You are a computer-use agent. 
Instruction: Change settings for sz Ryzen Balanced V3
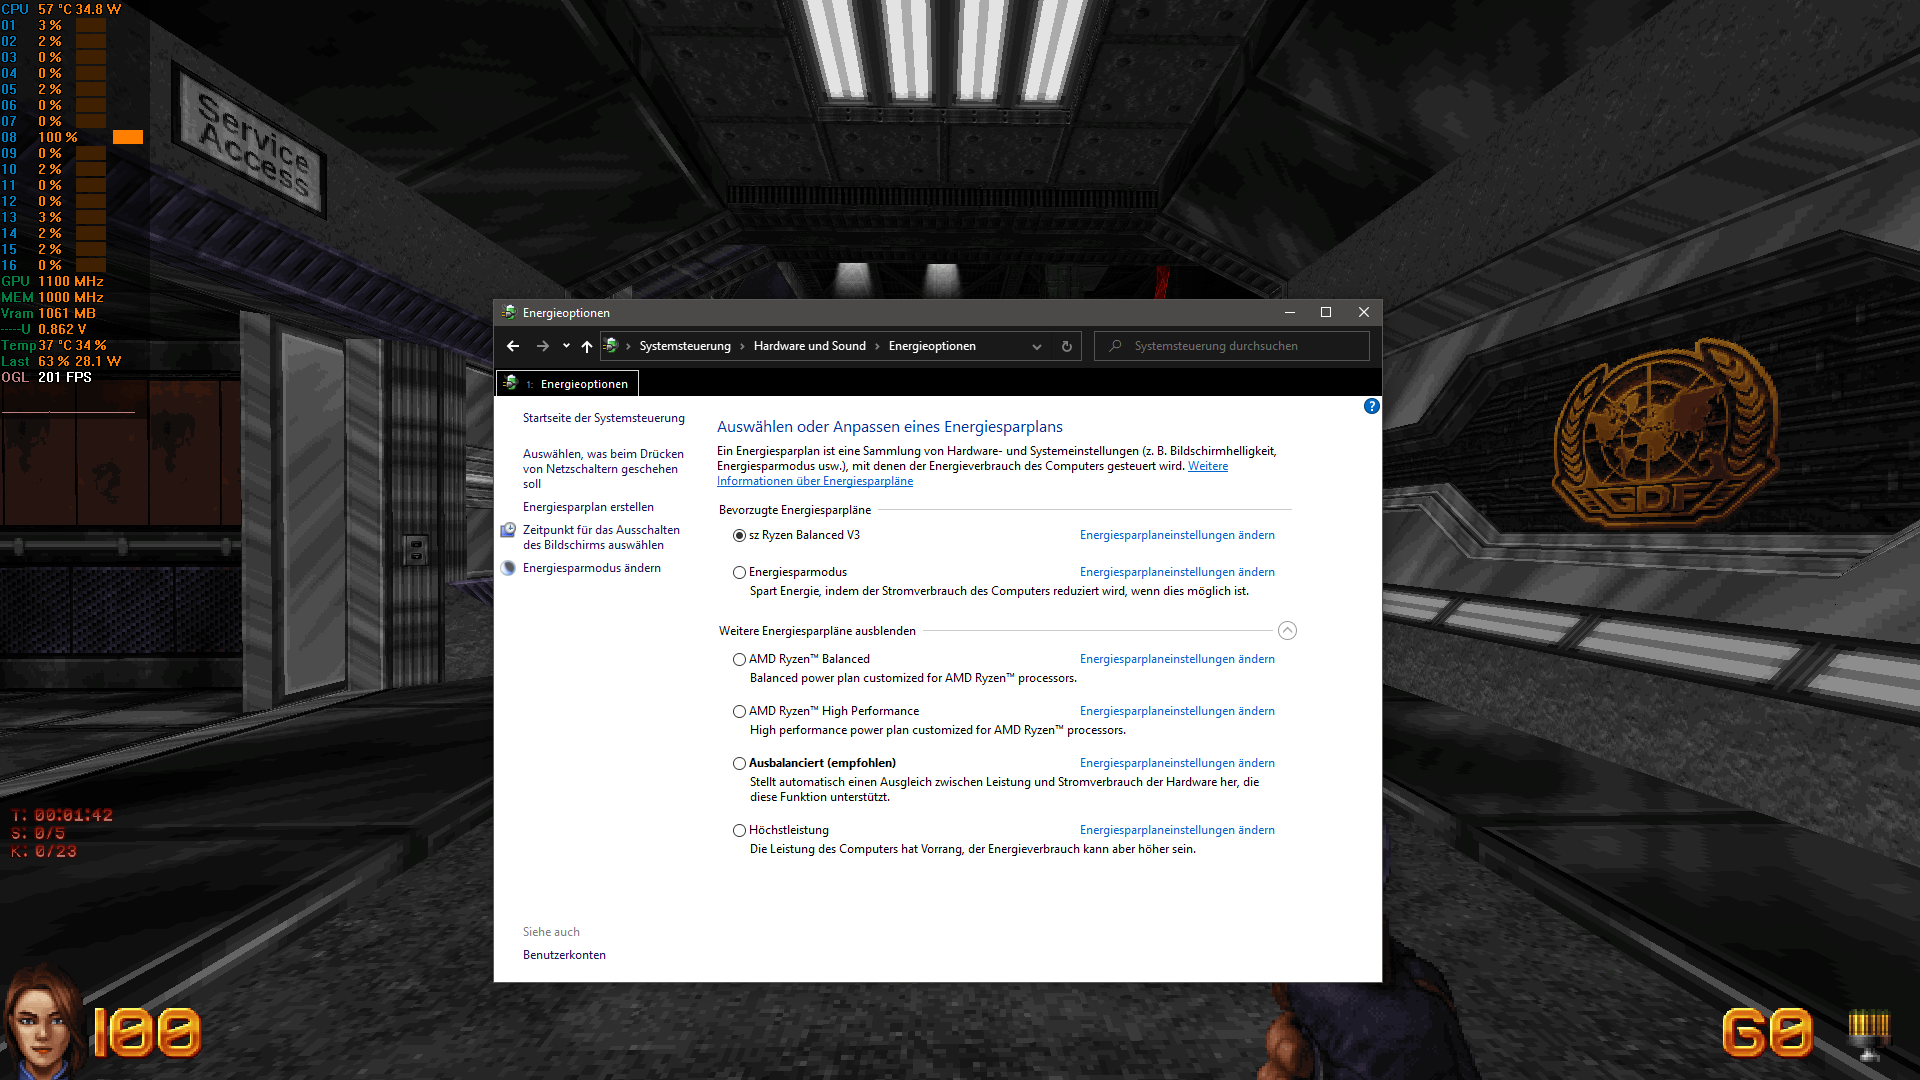[1177, 535]
